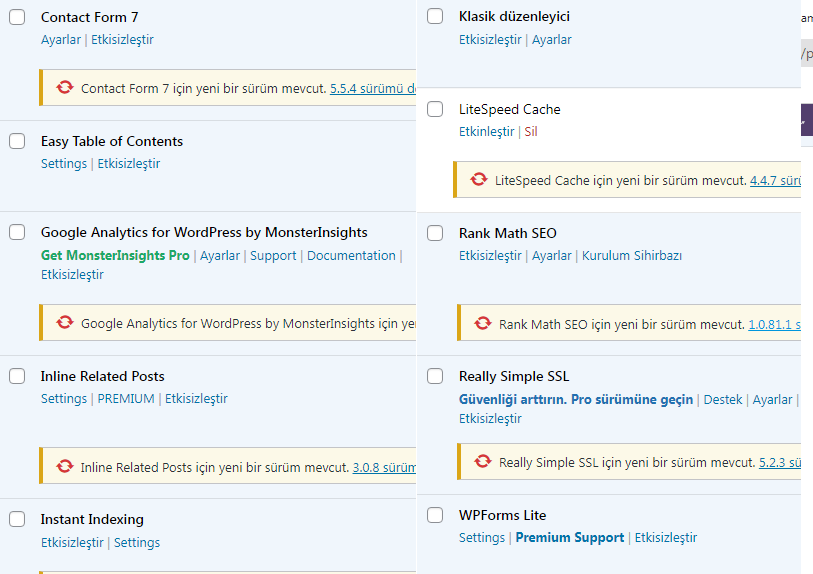Deactivate Klasik düzenleyici with Etkisizleştir
This screenshot has height=574, width=813.
(490, 40)
